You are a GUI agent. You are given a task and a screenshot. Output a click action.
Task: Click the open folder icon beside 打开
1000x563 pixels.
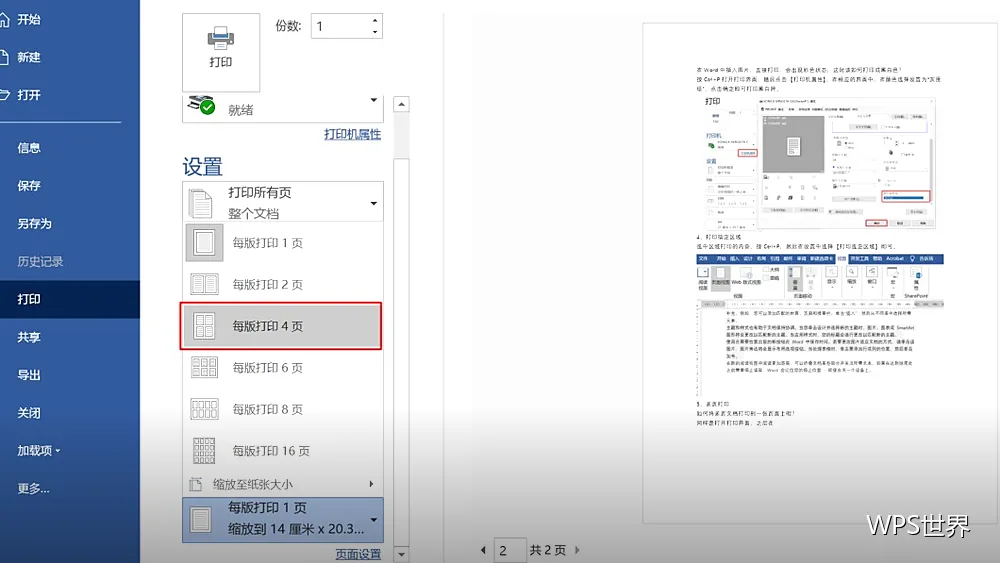4,95
